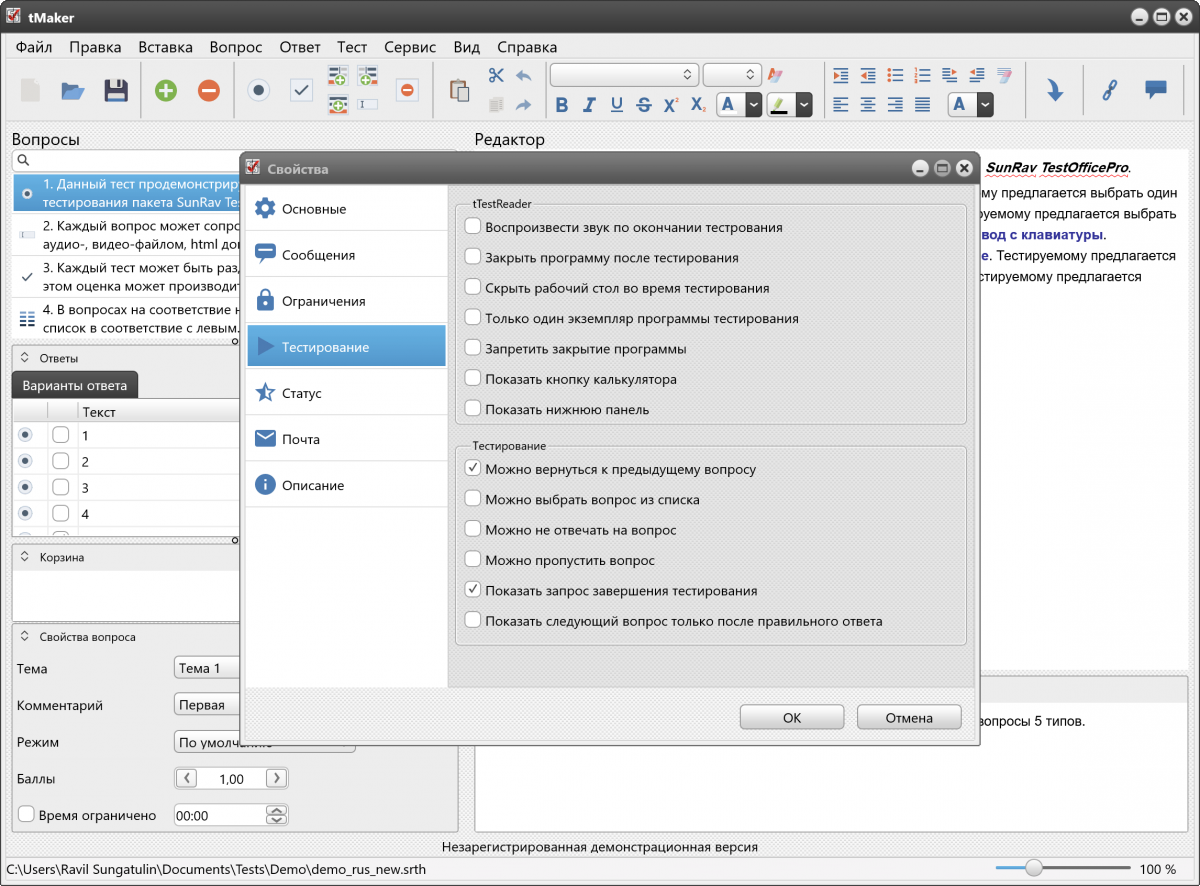The image size is (1200, 886).
Task: Click the scissors Cut icon
Action: tap(496, 76)
